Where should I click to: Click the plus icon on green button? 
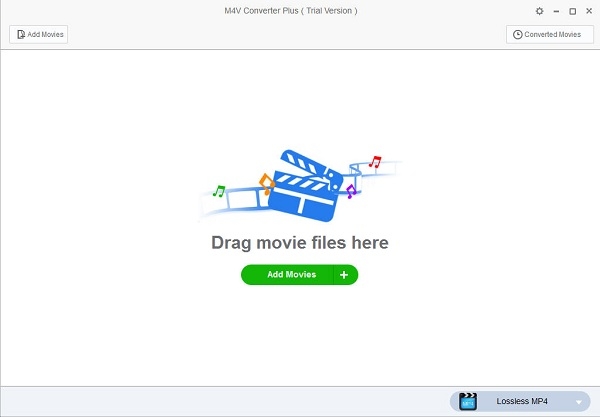(344, 275)
